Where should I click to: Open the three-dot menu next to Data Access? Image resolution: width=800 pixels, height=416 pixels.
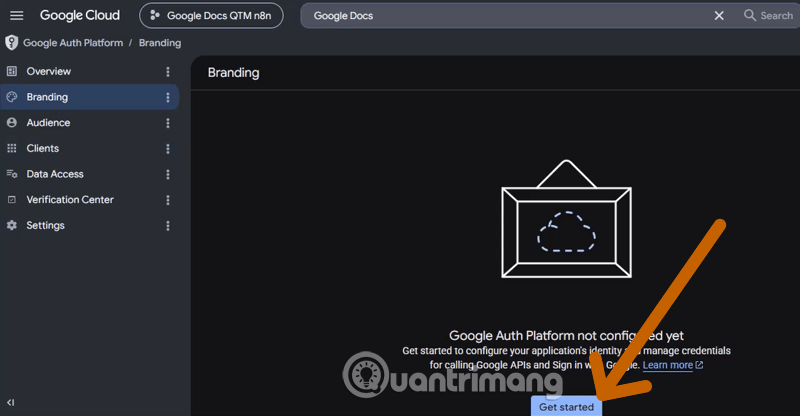click(168, 174)
